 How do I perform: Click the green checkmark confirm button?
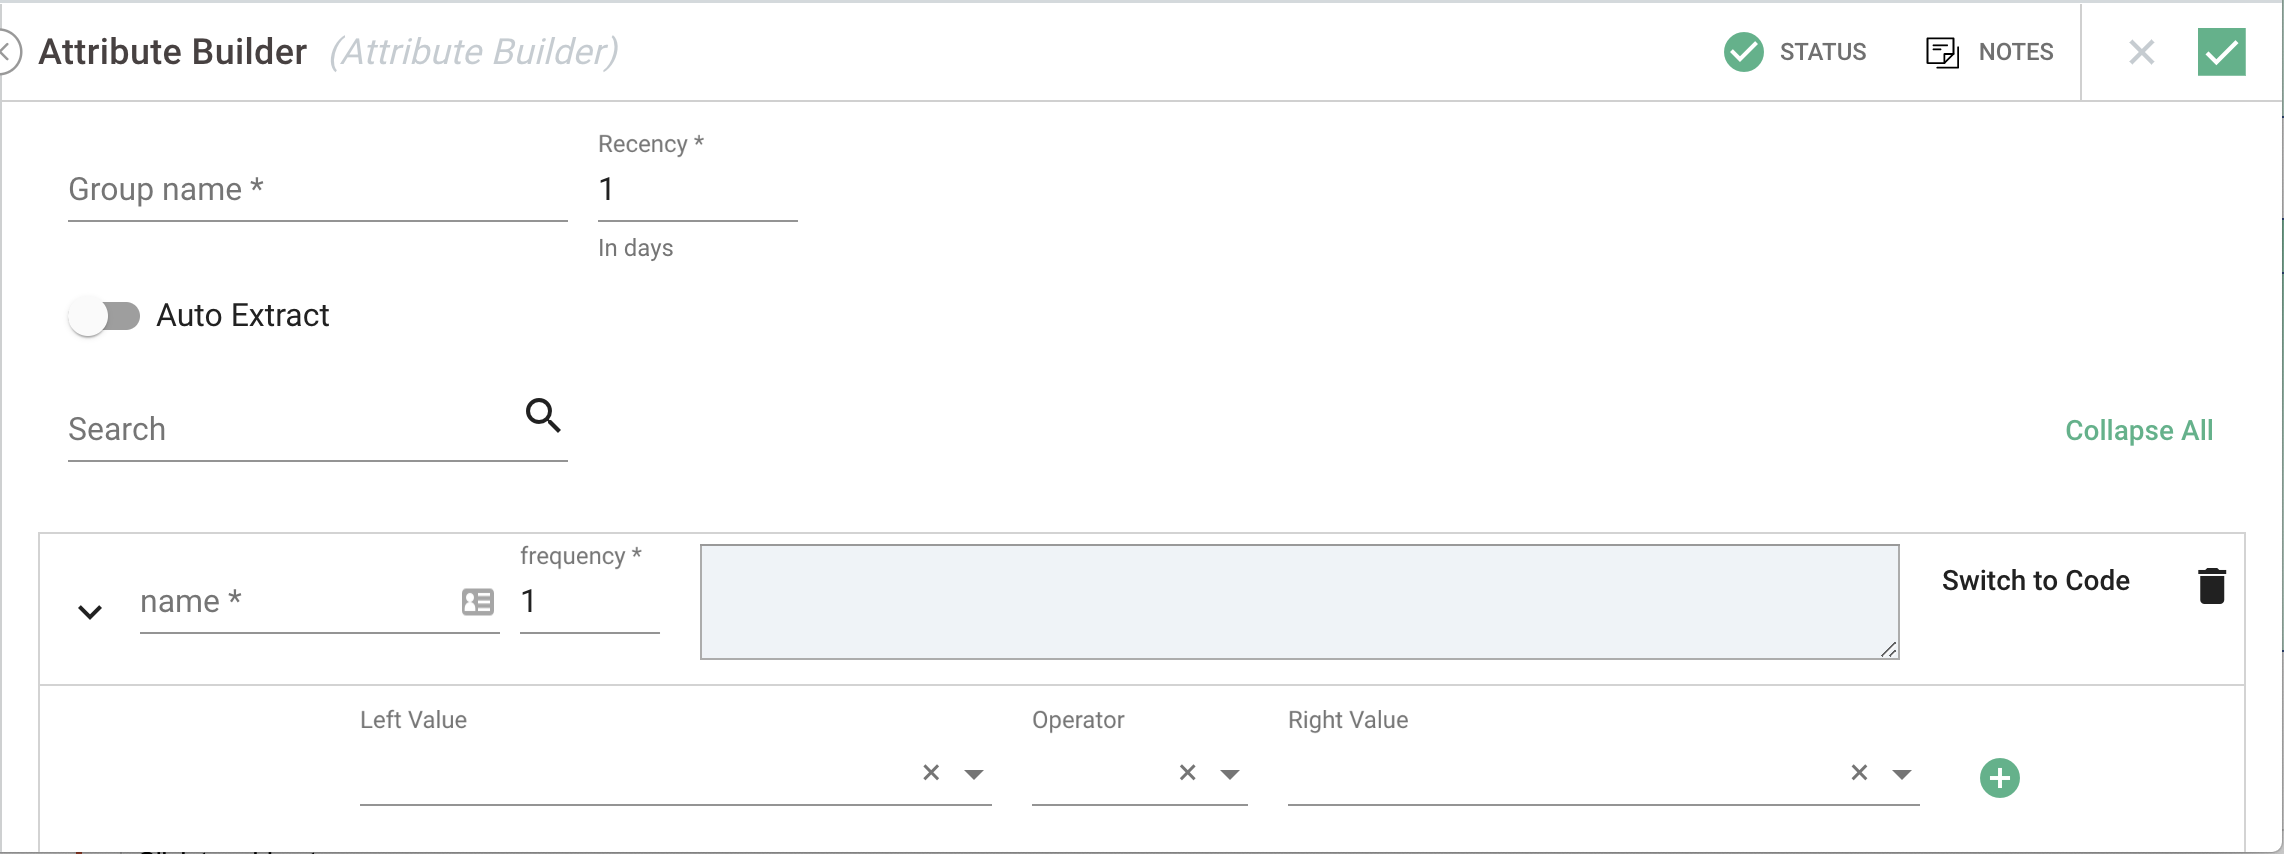click(x=2221, y=52)
